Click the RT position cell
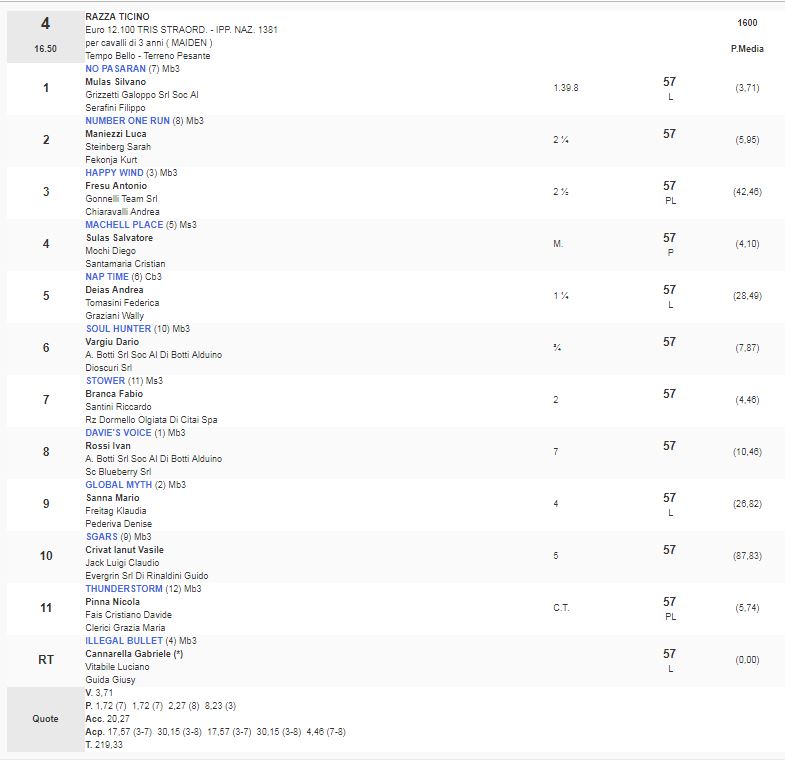 (x=45, y=660)
